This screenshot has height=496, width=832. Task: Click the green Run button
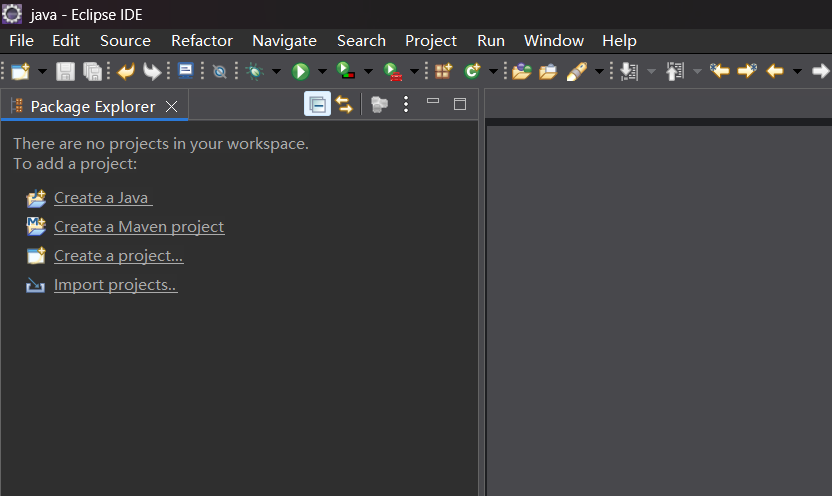click(300, 71)
